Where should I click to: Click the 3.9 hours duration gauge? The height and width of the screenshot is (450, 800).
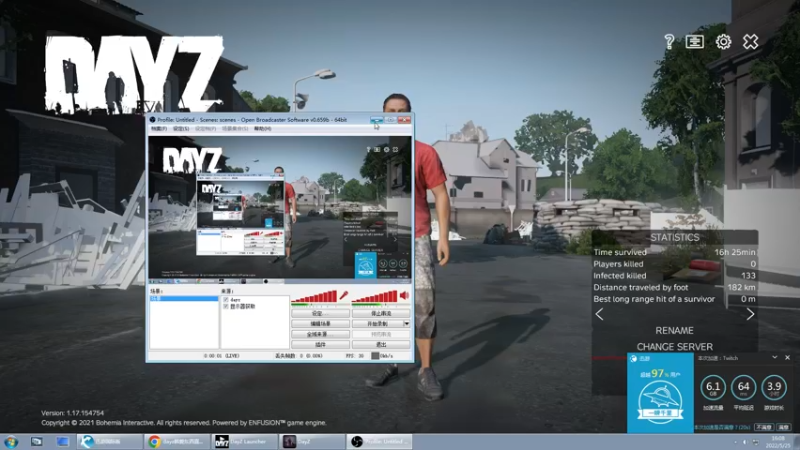click(774, 388)
